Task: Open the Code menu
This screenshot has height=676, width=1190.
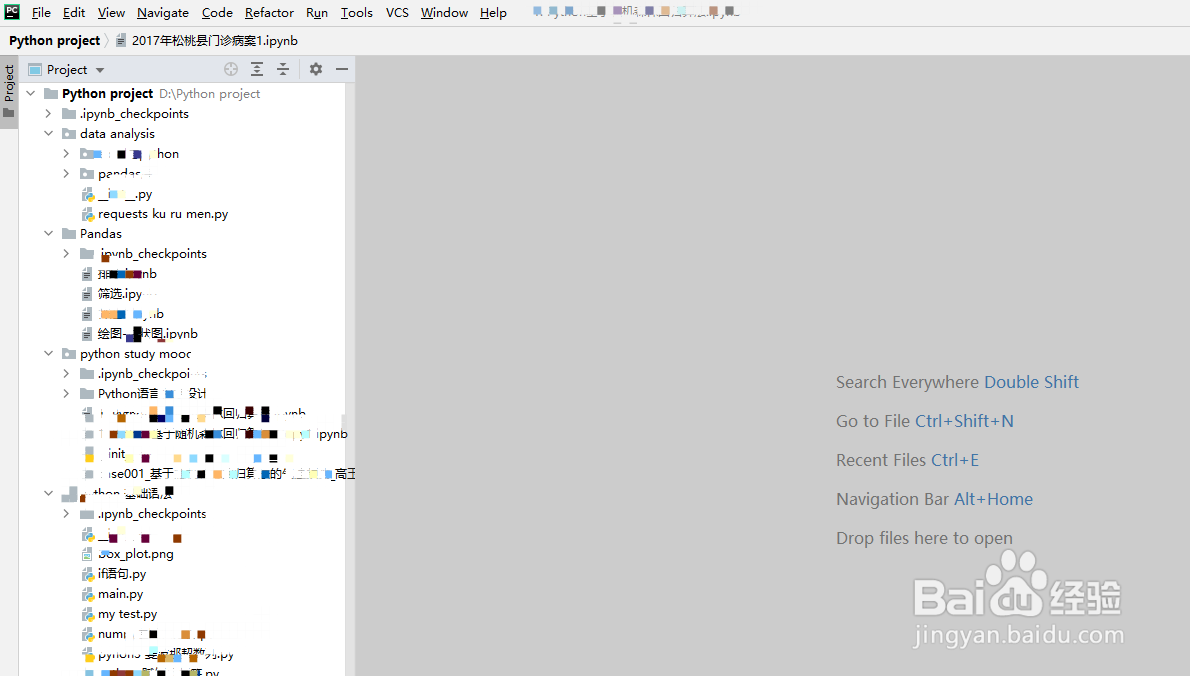Action: point(217,13)
